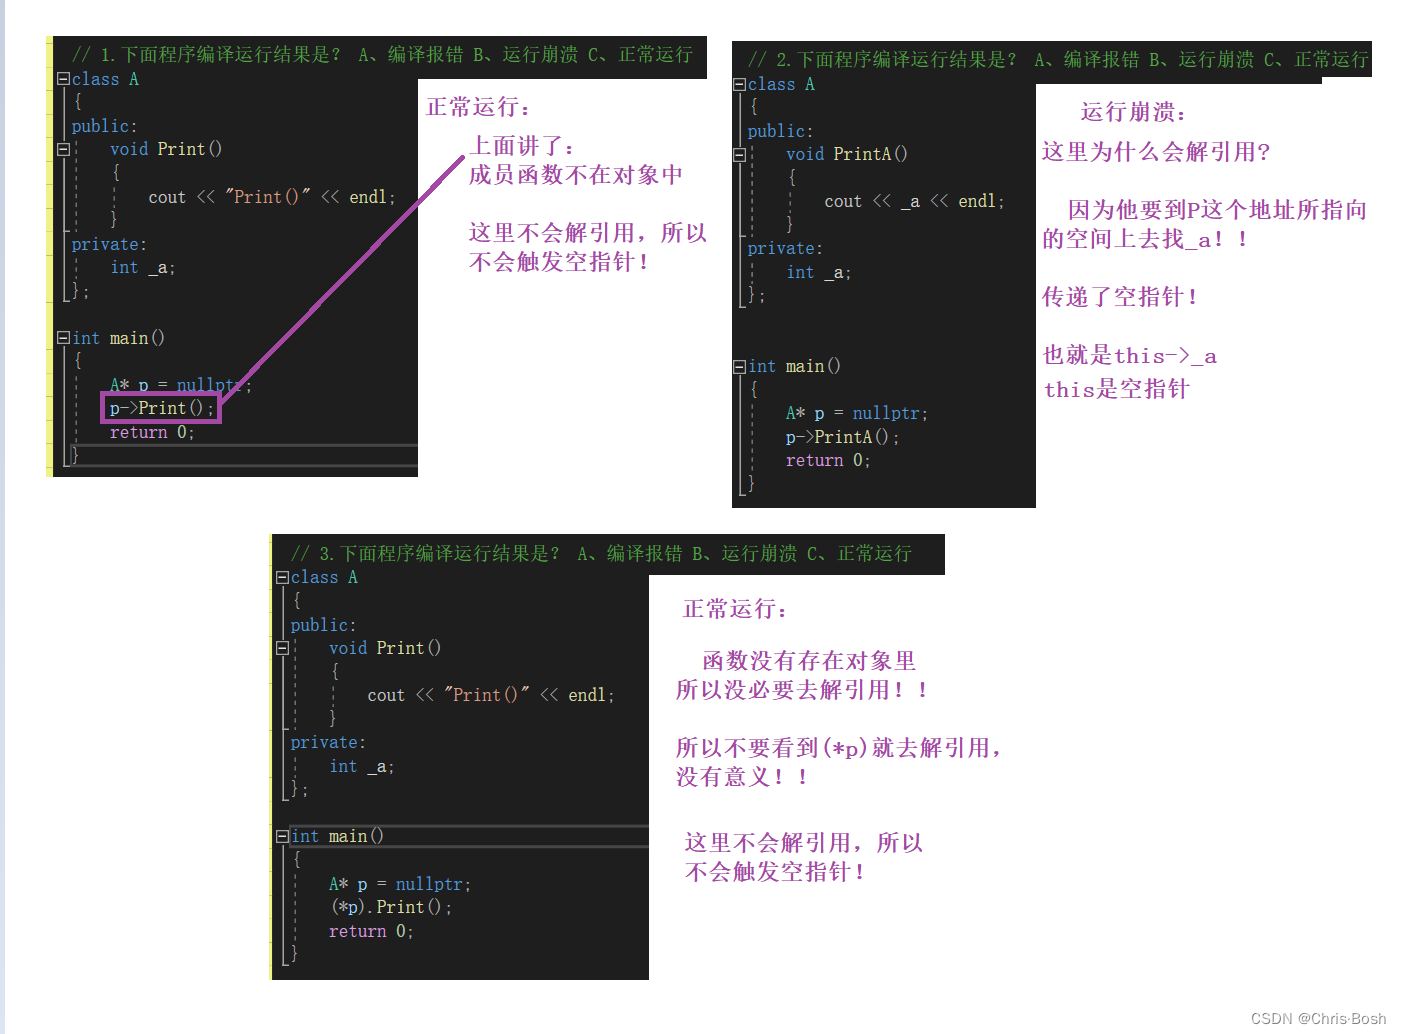Click the annotation "函数没有存在对象里"
1401x1034 pixels.
[x=809, y=661]
